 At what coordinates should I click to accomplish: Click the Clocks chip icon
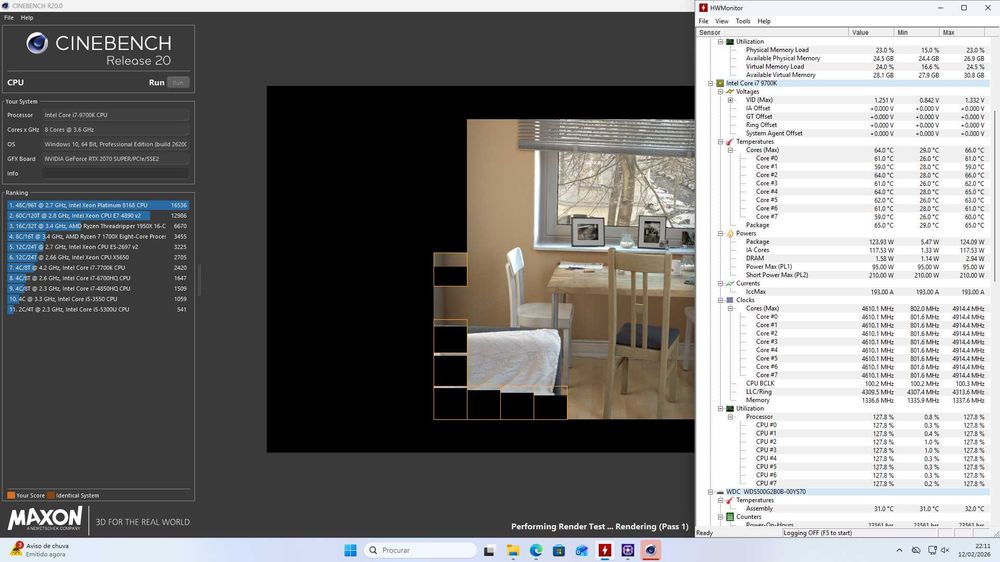click(x=730, y=300)
